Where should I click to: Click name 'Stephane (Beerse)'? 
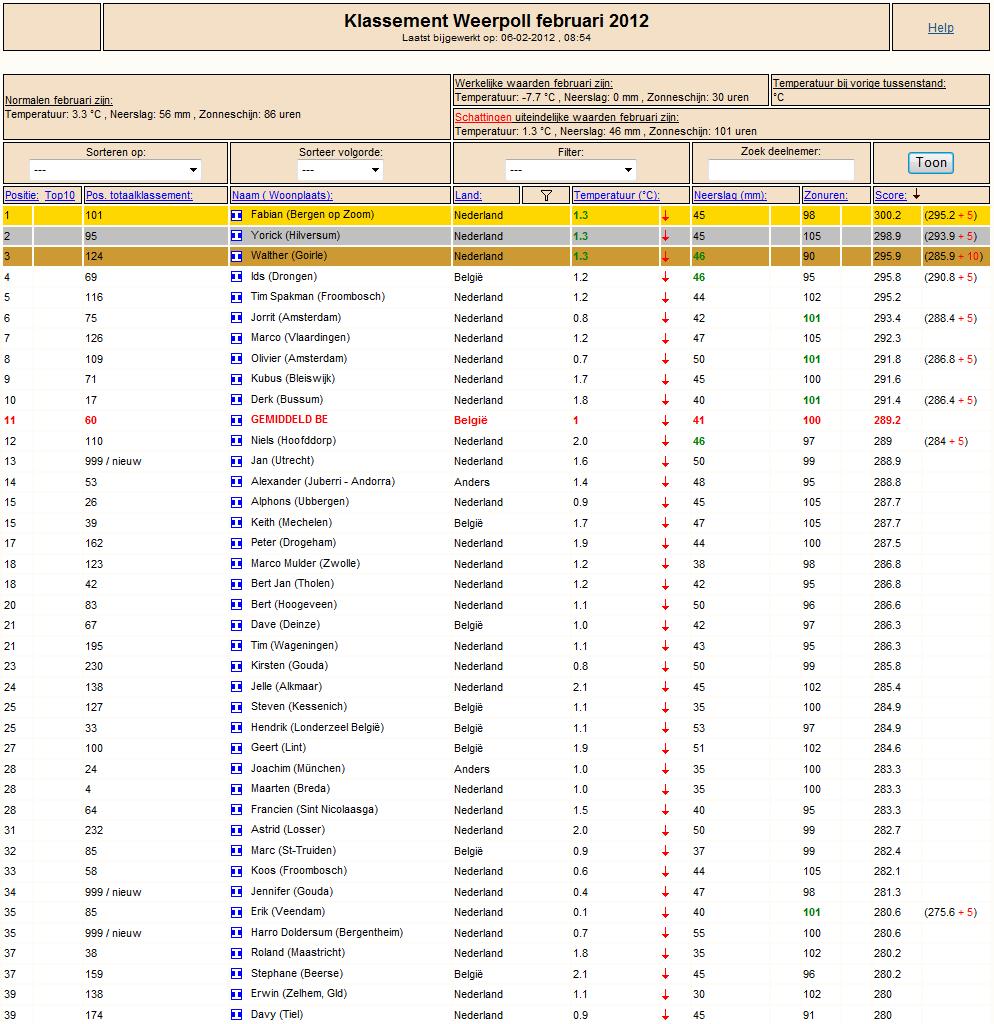pyautogui.click(x=297, y=974)
